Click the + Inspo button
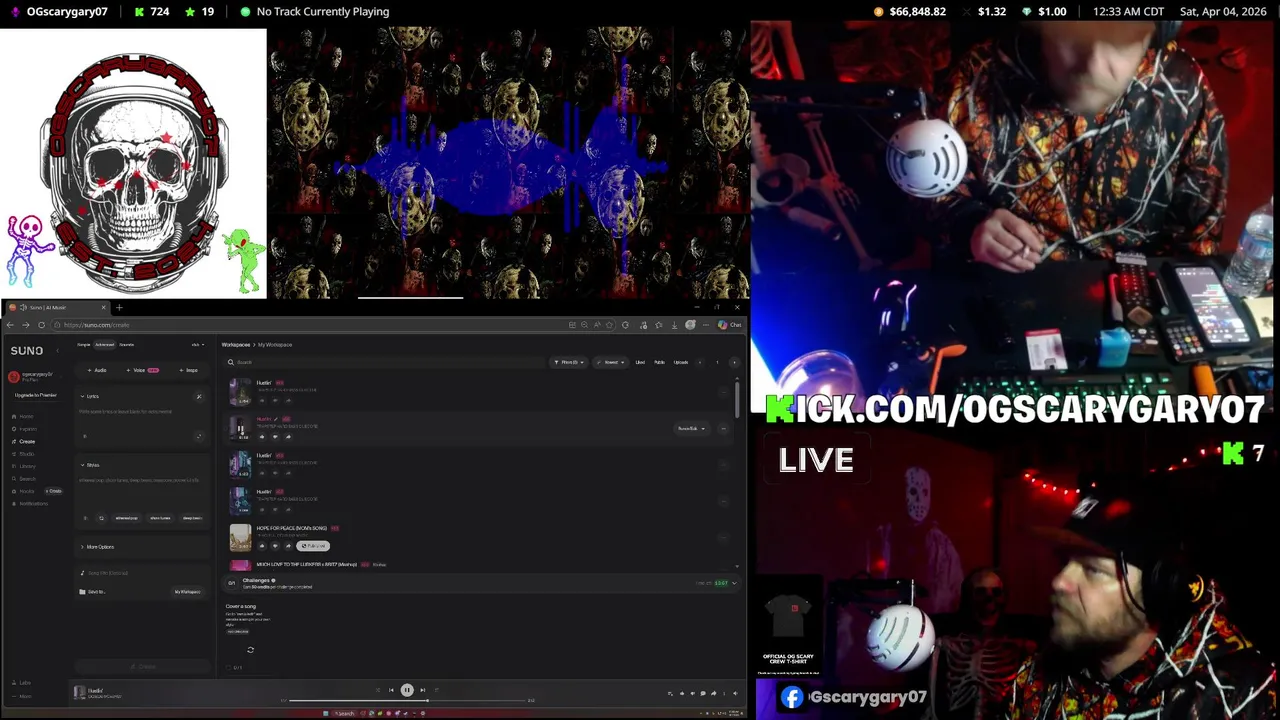 coord(188,370)
